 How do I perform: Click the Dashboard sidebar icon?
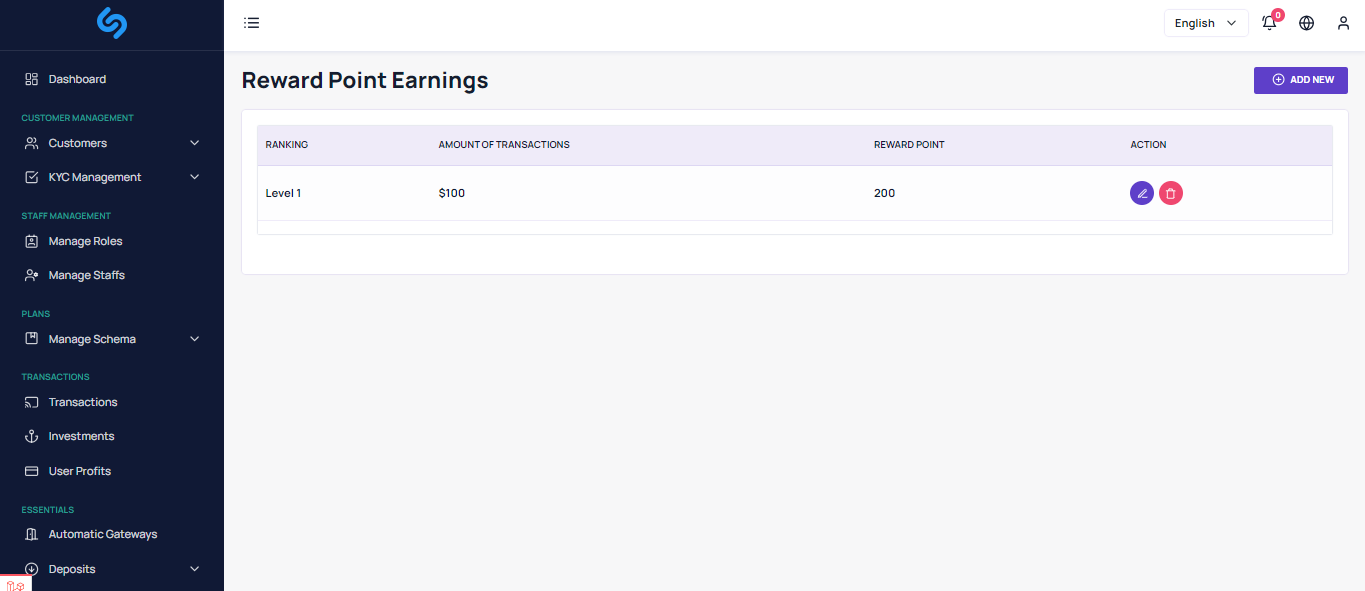[31, 79]
